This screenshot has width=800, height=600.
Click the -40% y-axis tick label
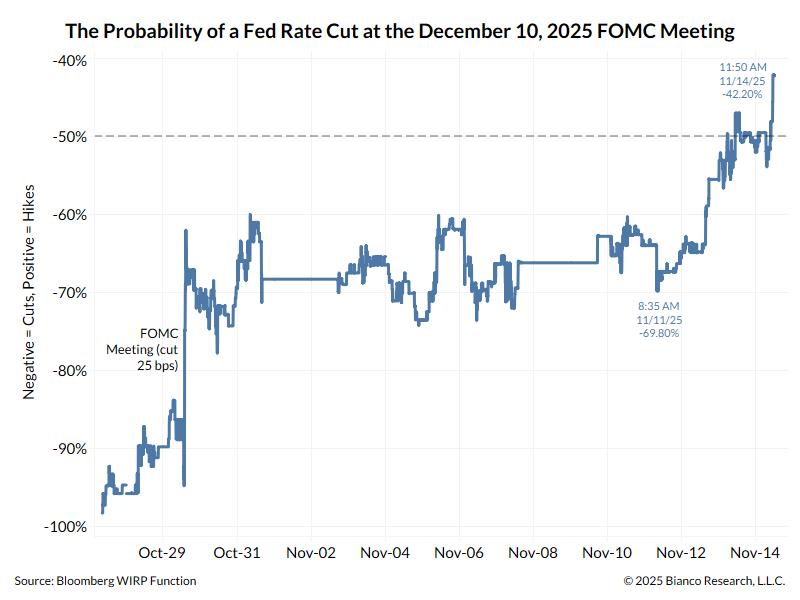click(69, 60)
